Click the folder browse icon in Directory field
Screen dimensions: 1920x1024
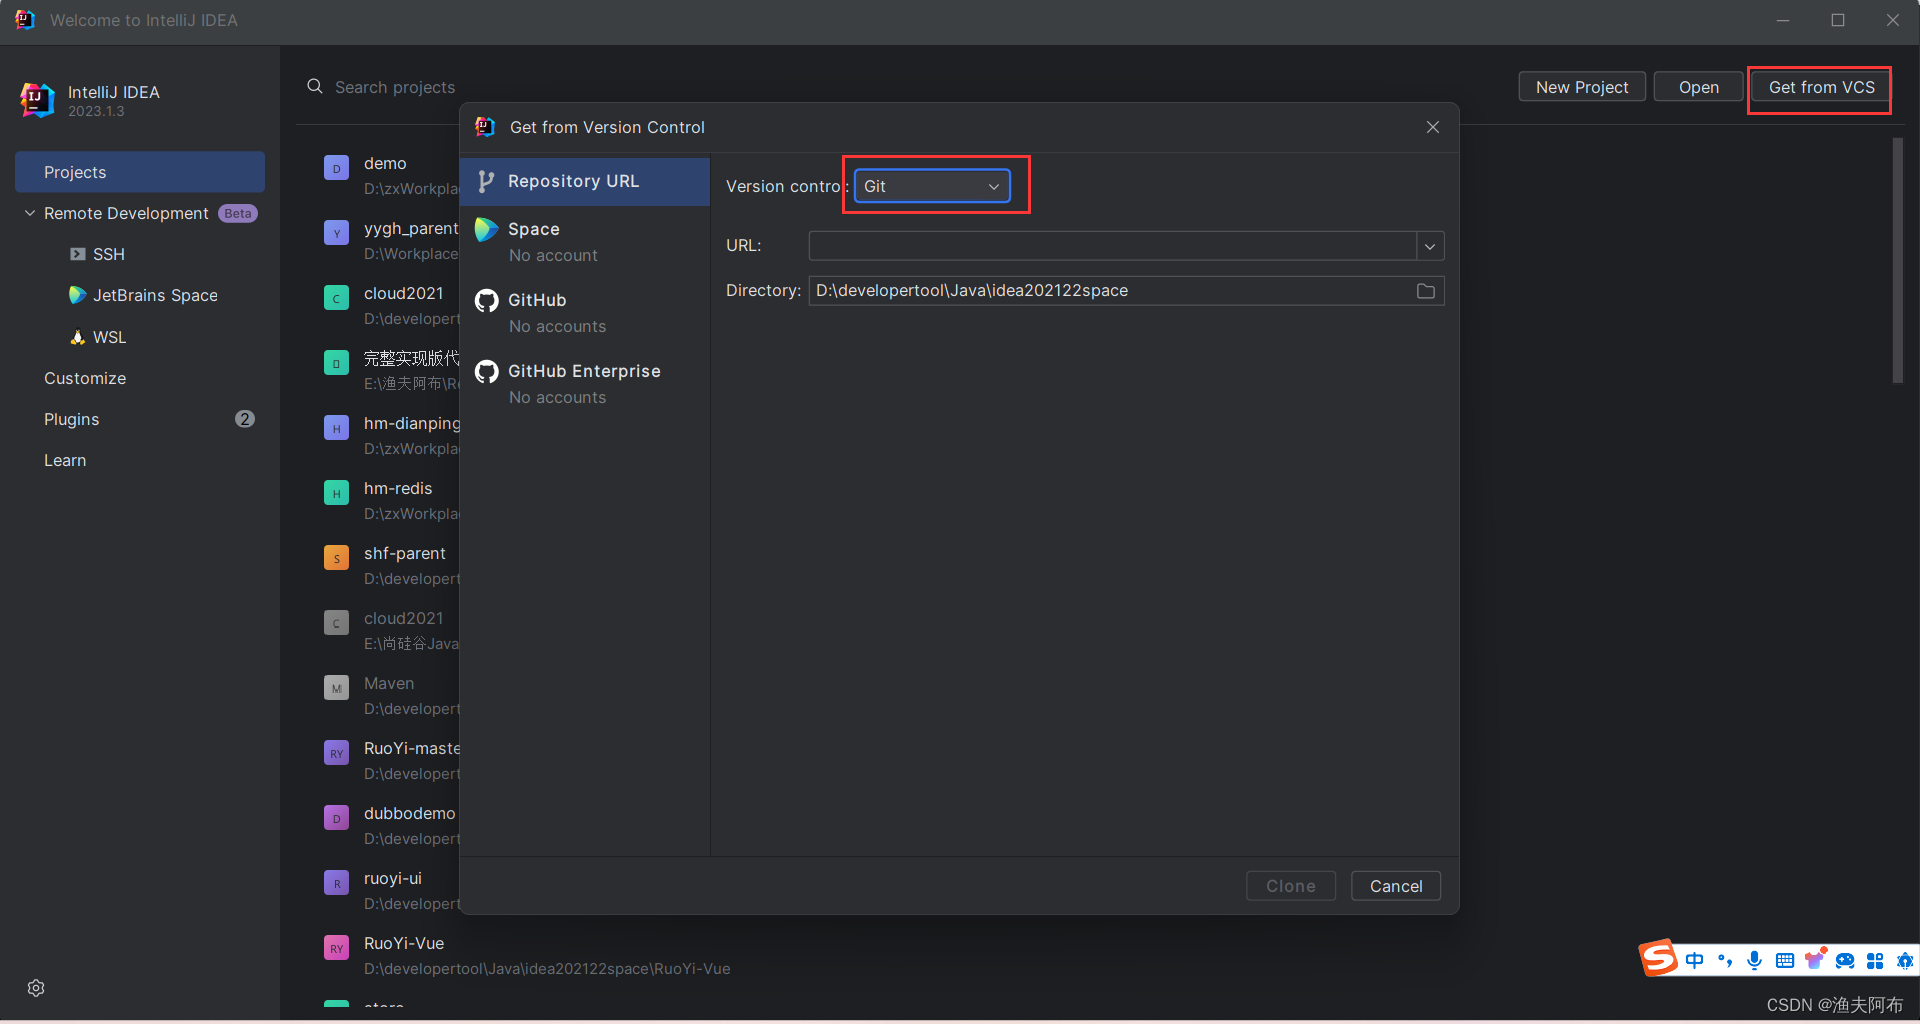1426,291
